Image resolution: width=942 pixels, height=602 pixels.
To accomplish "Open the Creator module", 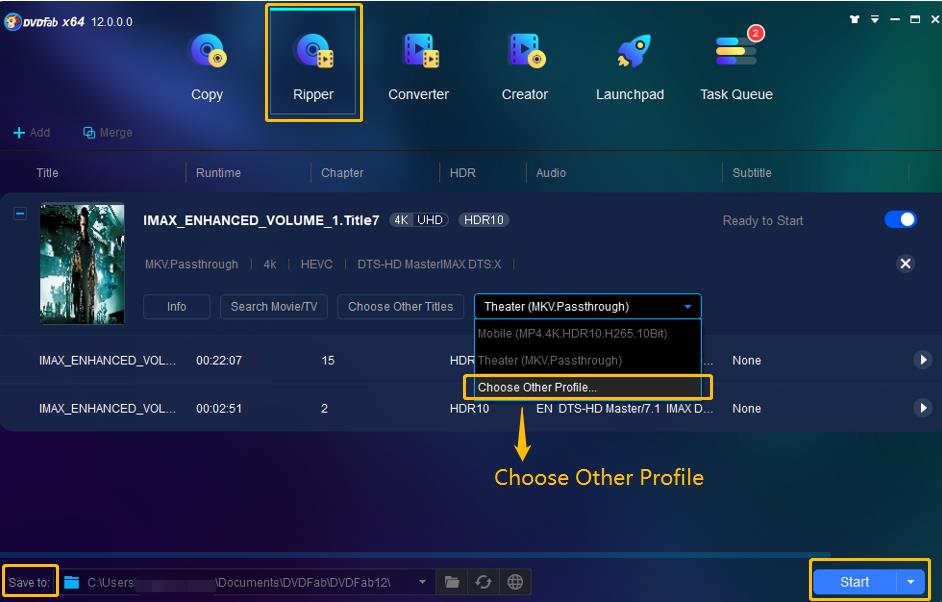I will point(524,66).
